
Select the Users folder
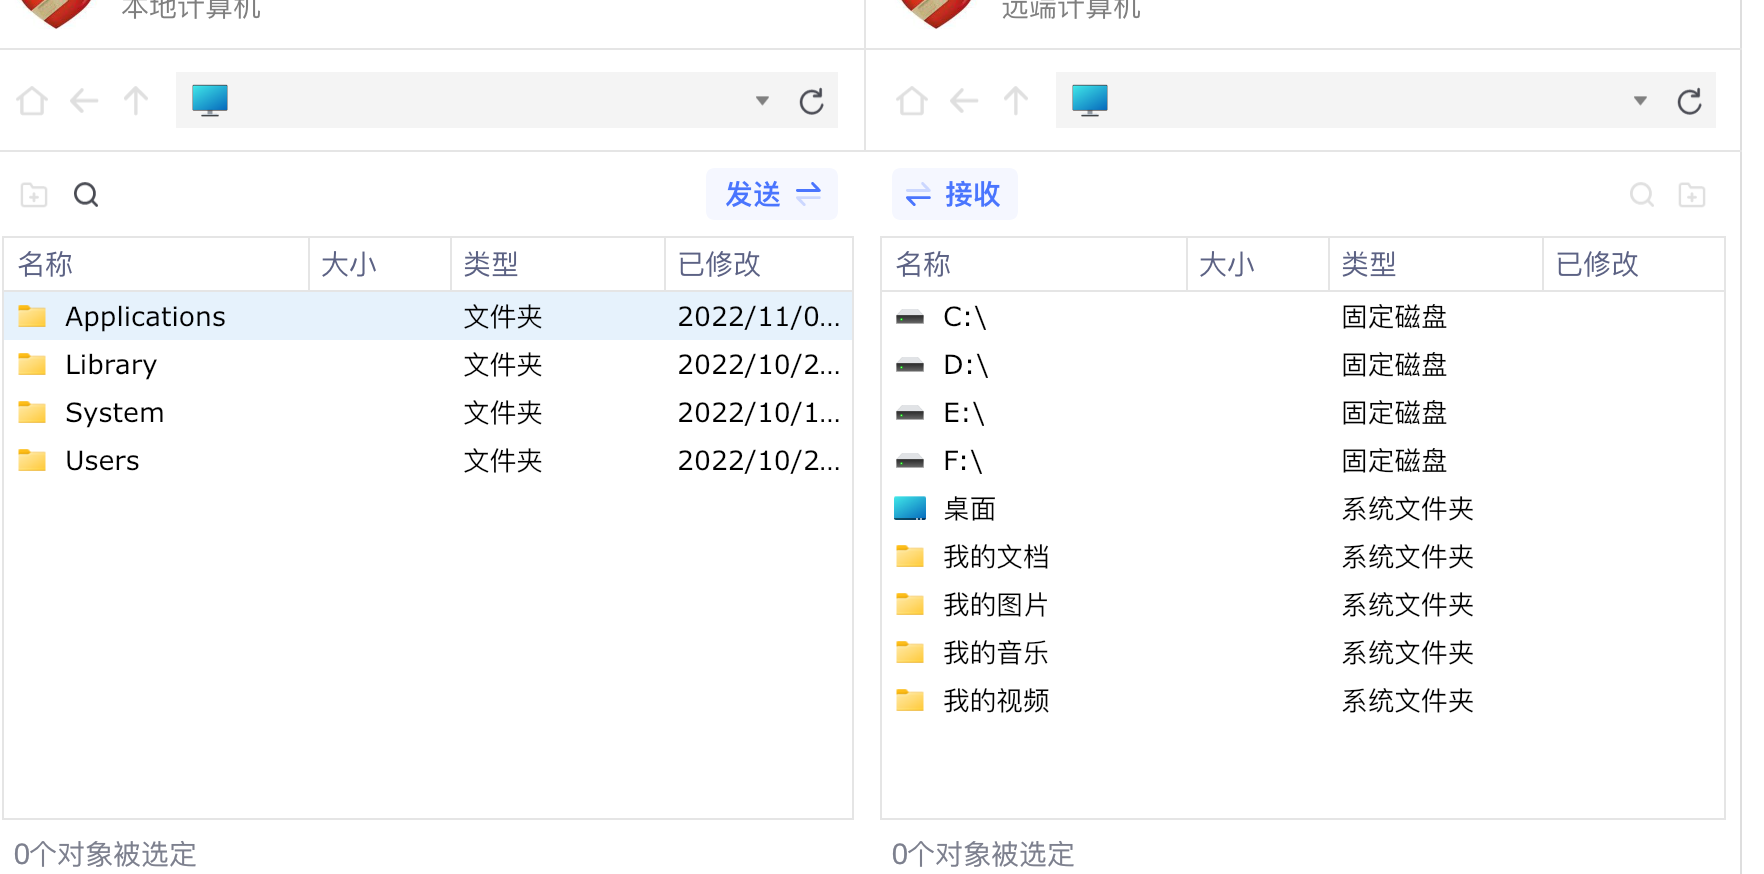[428, 460]
